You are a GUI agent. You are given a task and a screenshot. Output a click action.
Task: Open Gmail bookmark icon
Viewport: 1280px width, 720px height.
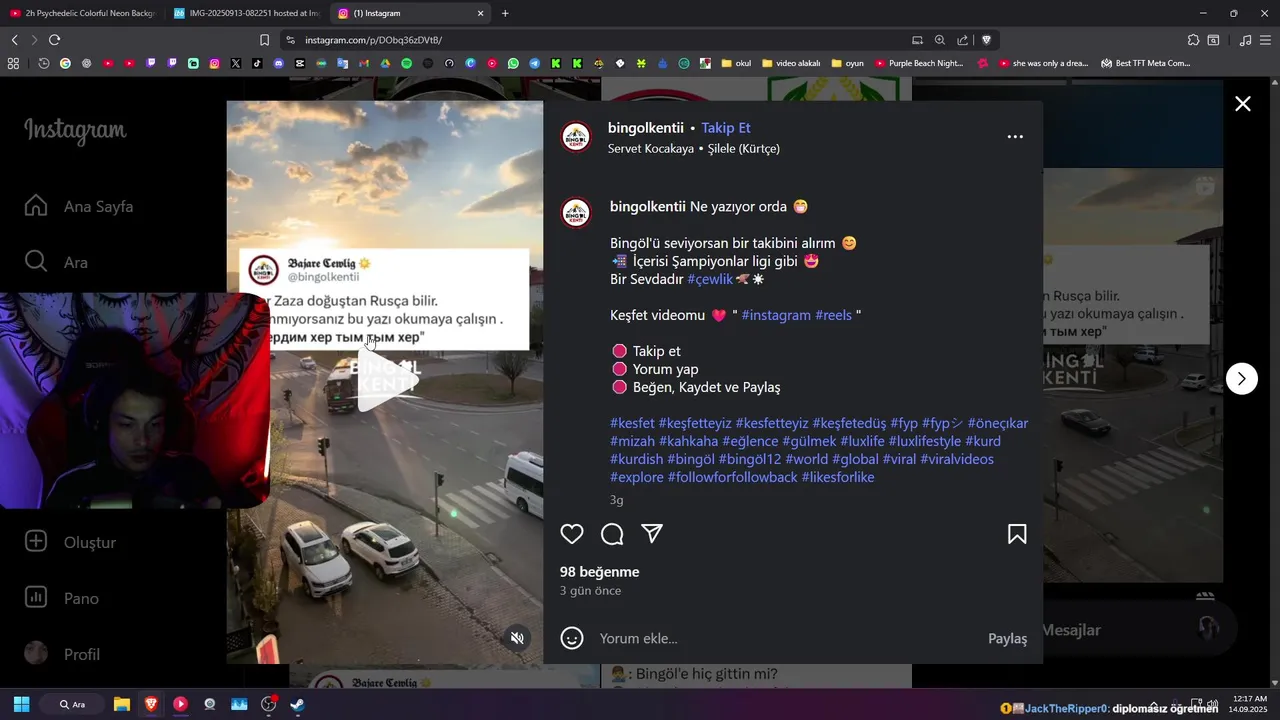click(363, 63)
